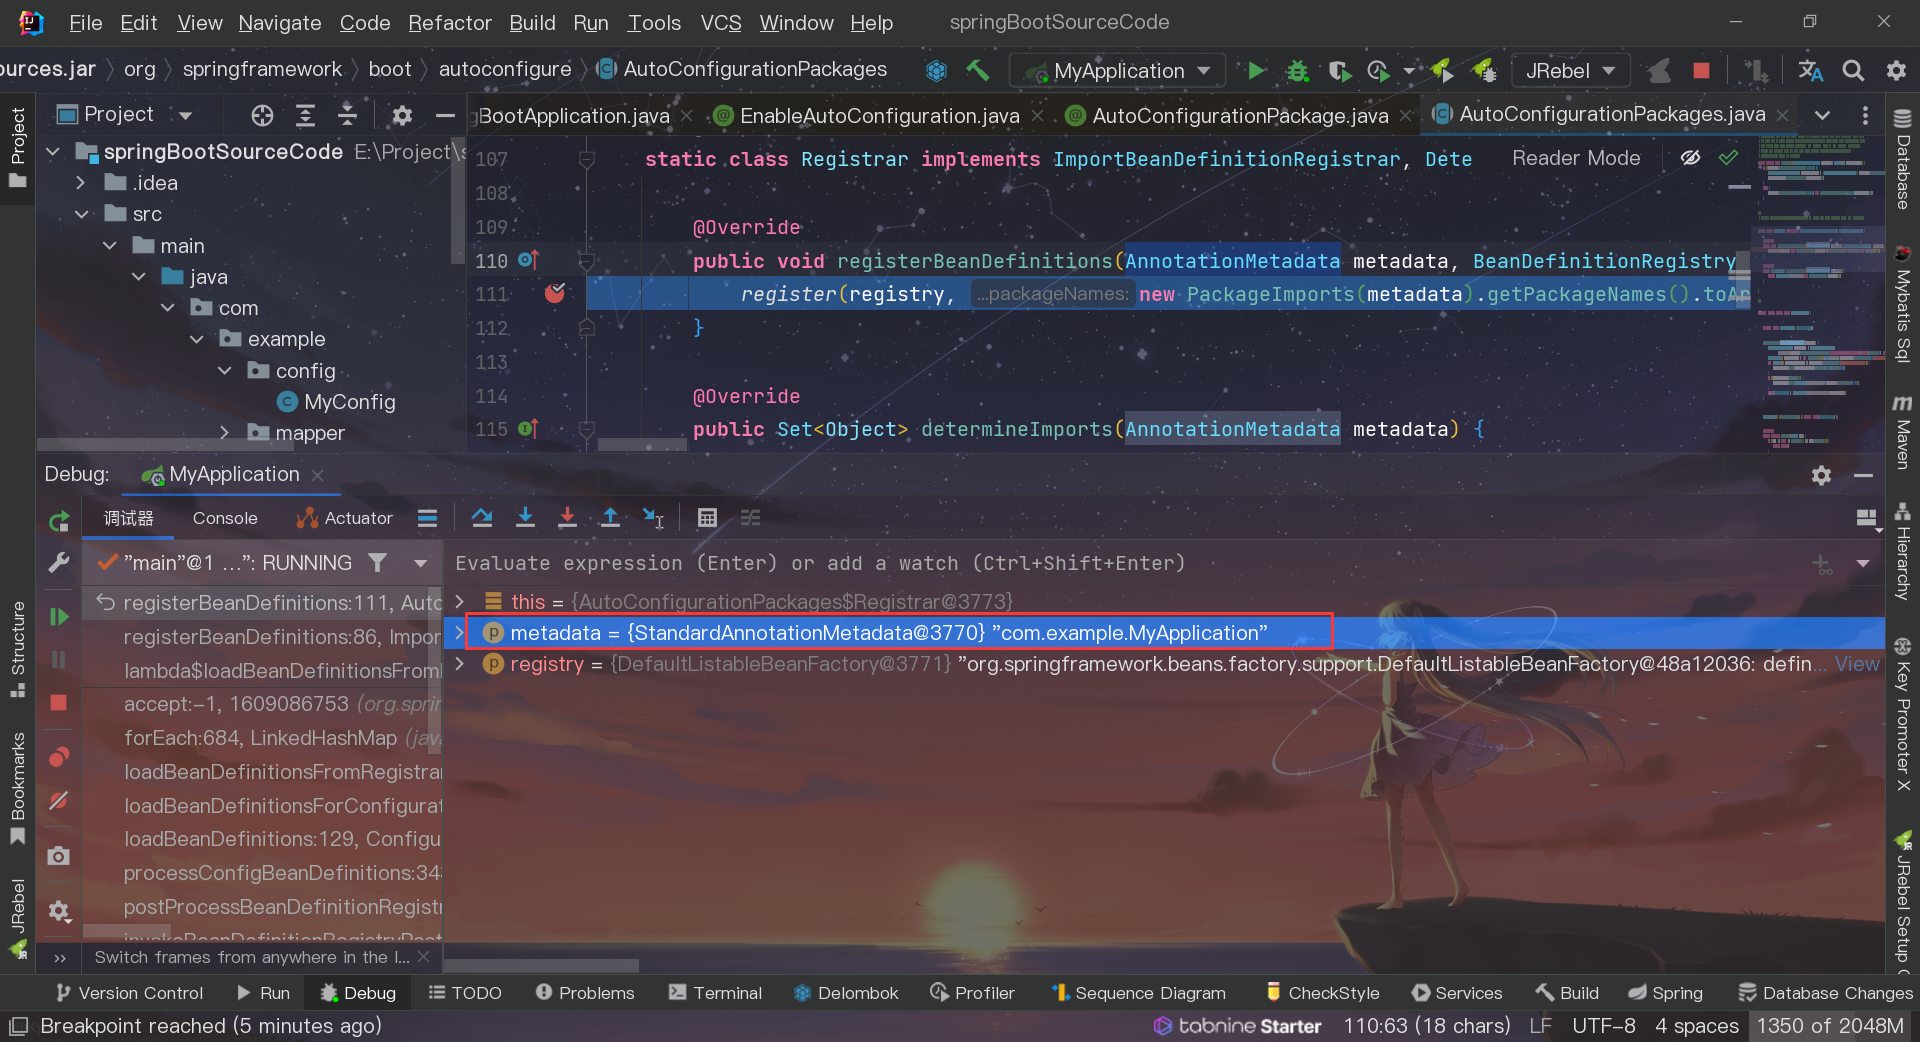Run to cursor in the debugger toolbar

[653, 517]
